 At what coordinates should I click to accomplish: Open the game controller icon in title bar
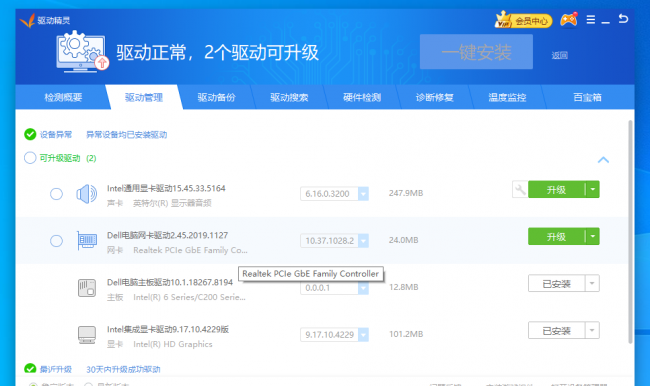[x=569, y=19]
